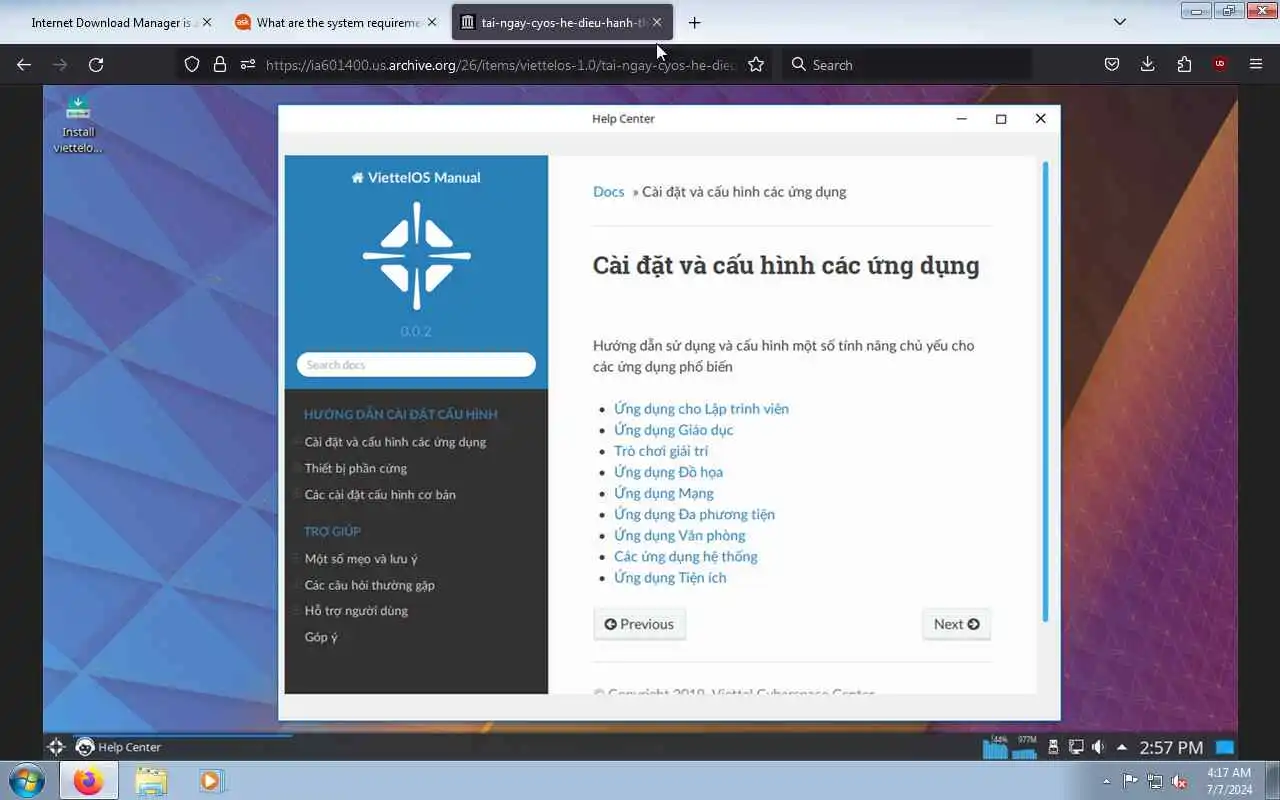
Task: Click the Docs breadcrumb link
Action: pos(608,191)
